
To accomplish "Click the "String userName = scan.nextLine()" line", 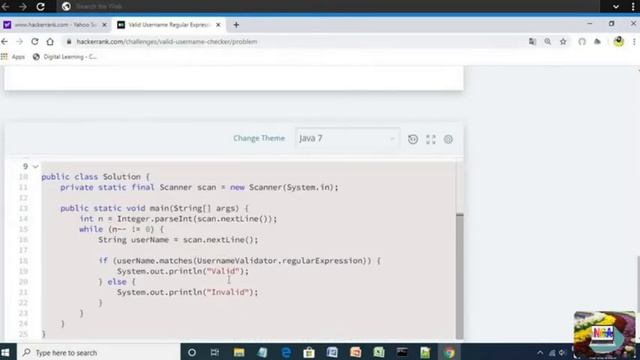I will click(x=178, y=240).
